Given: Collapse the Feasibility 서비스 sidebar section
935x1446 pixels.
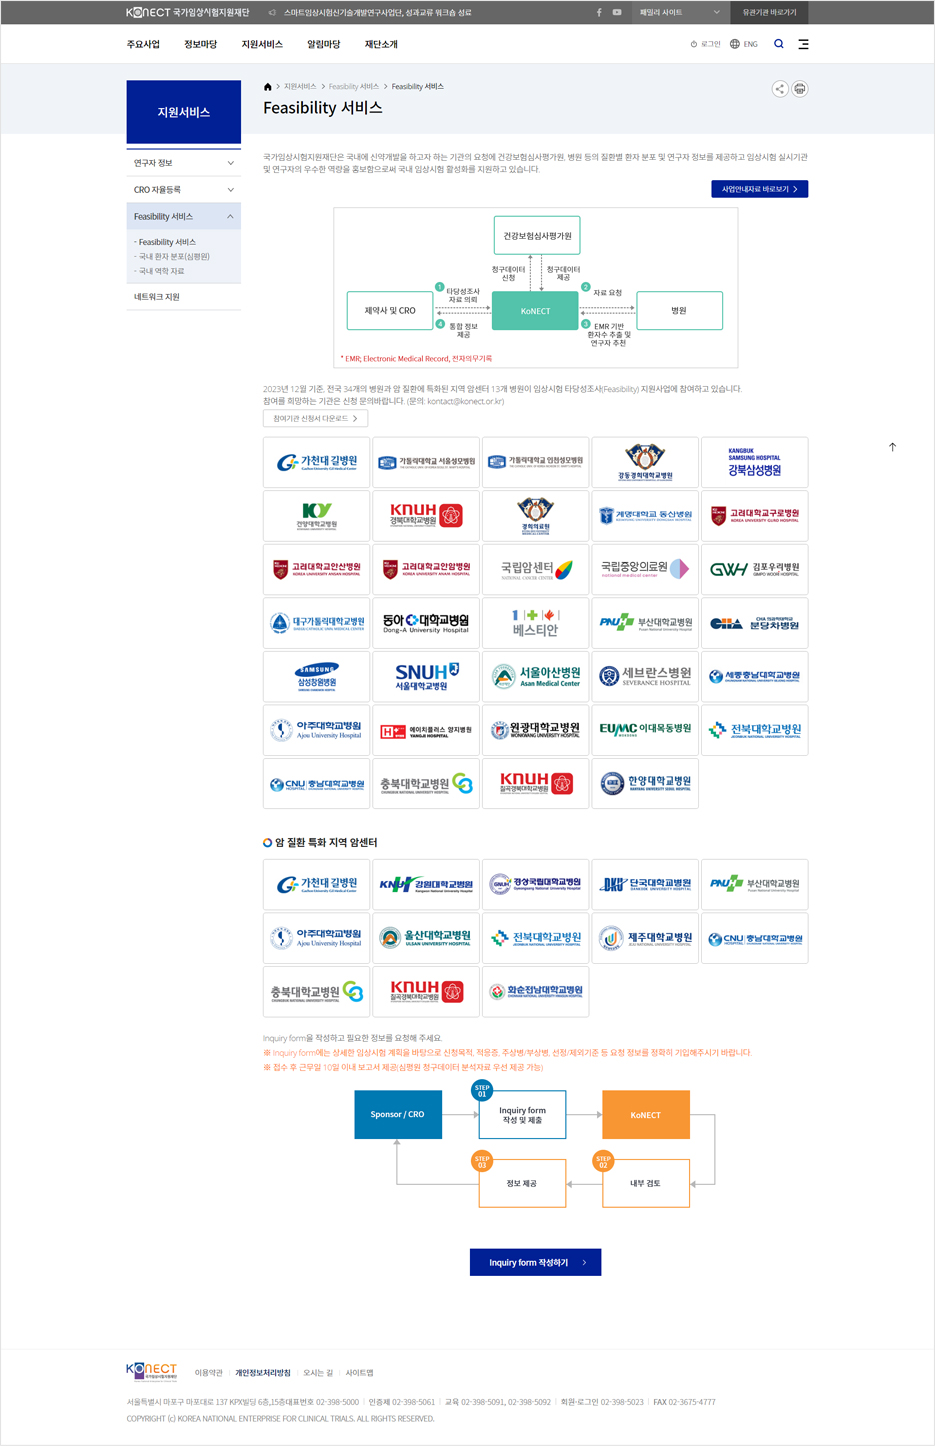Looking at the screenshot, I should [184, 216].
